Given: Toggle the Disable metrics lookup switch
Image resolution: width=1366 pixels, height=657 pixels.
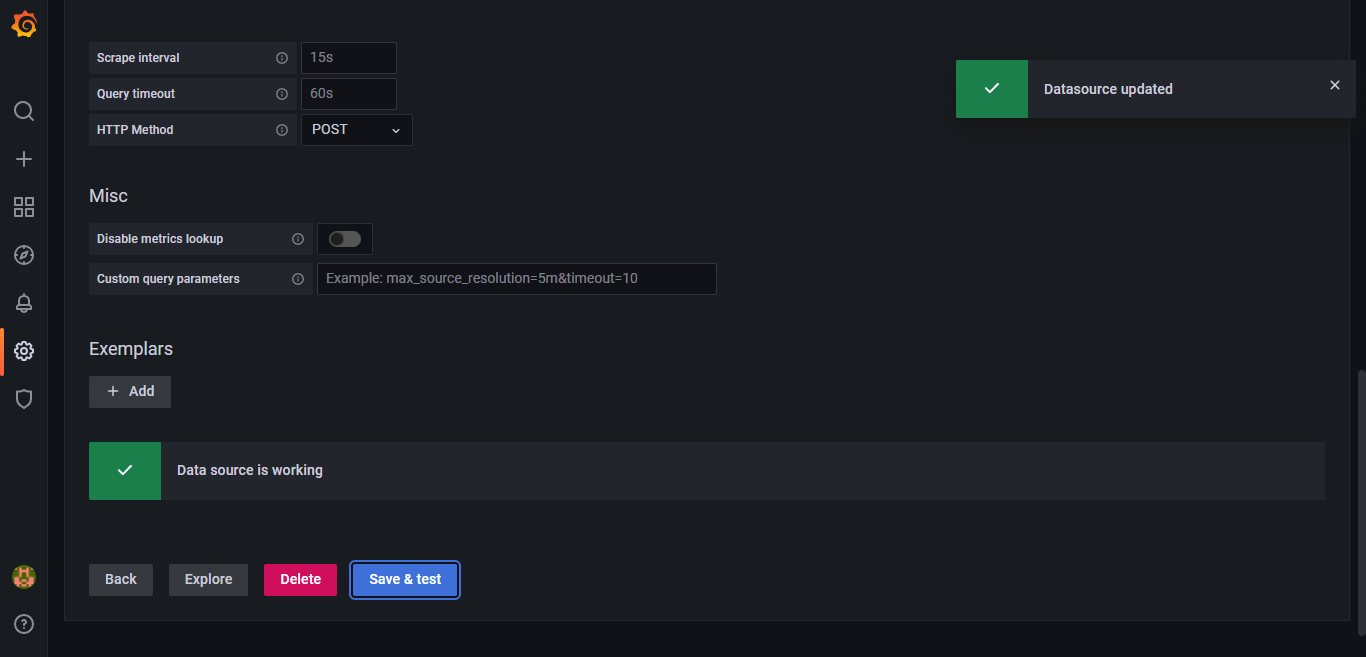Looking at the screenshot, I should [x=345, y=239].
